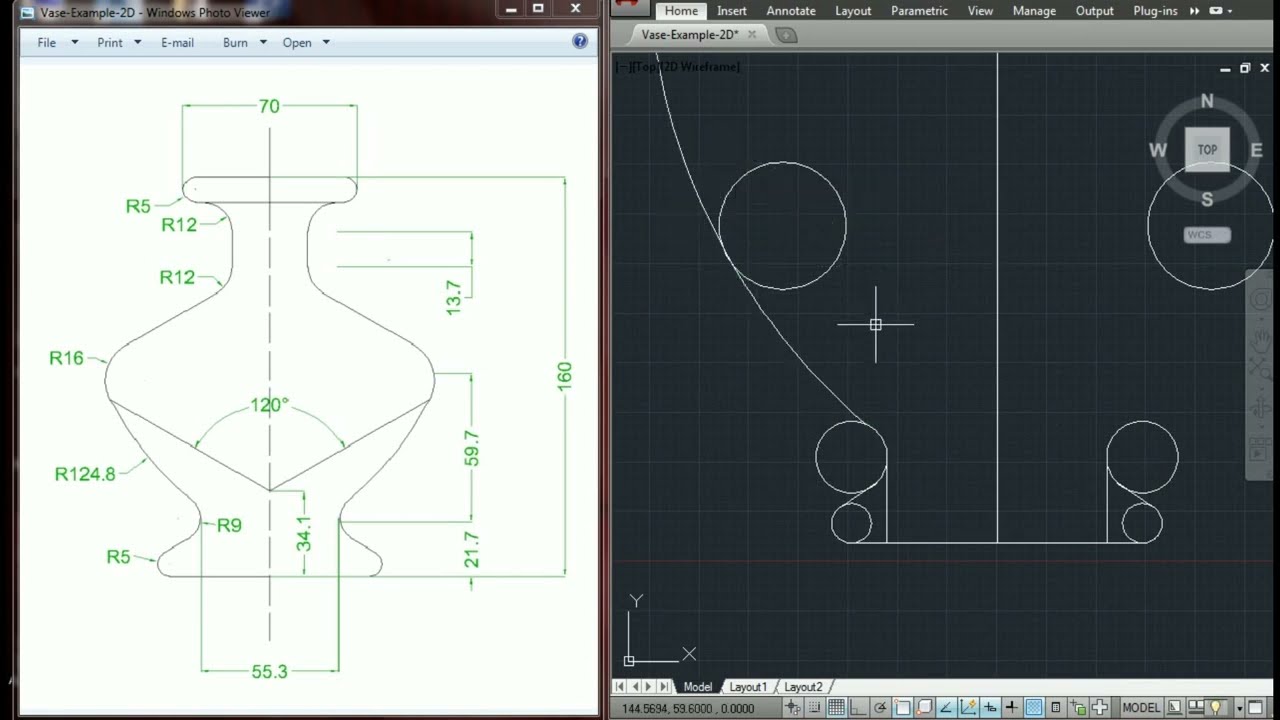Screen dimensions: 1280x720
Task: Open the View ribbon tab
Action: (x=980, y=11)
